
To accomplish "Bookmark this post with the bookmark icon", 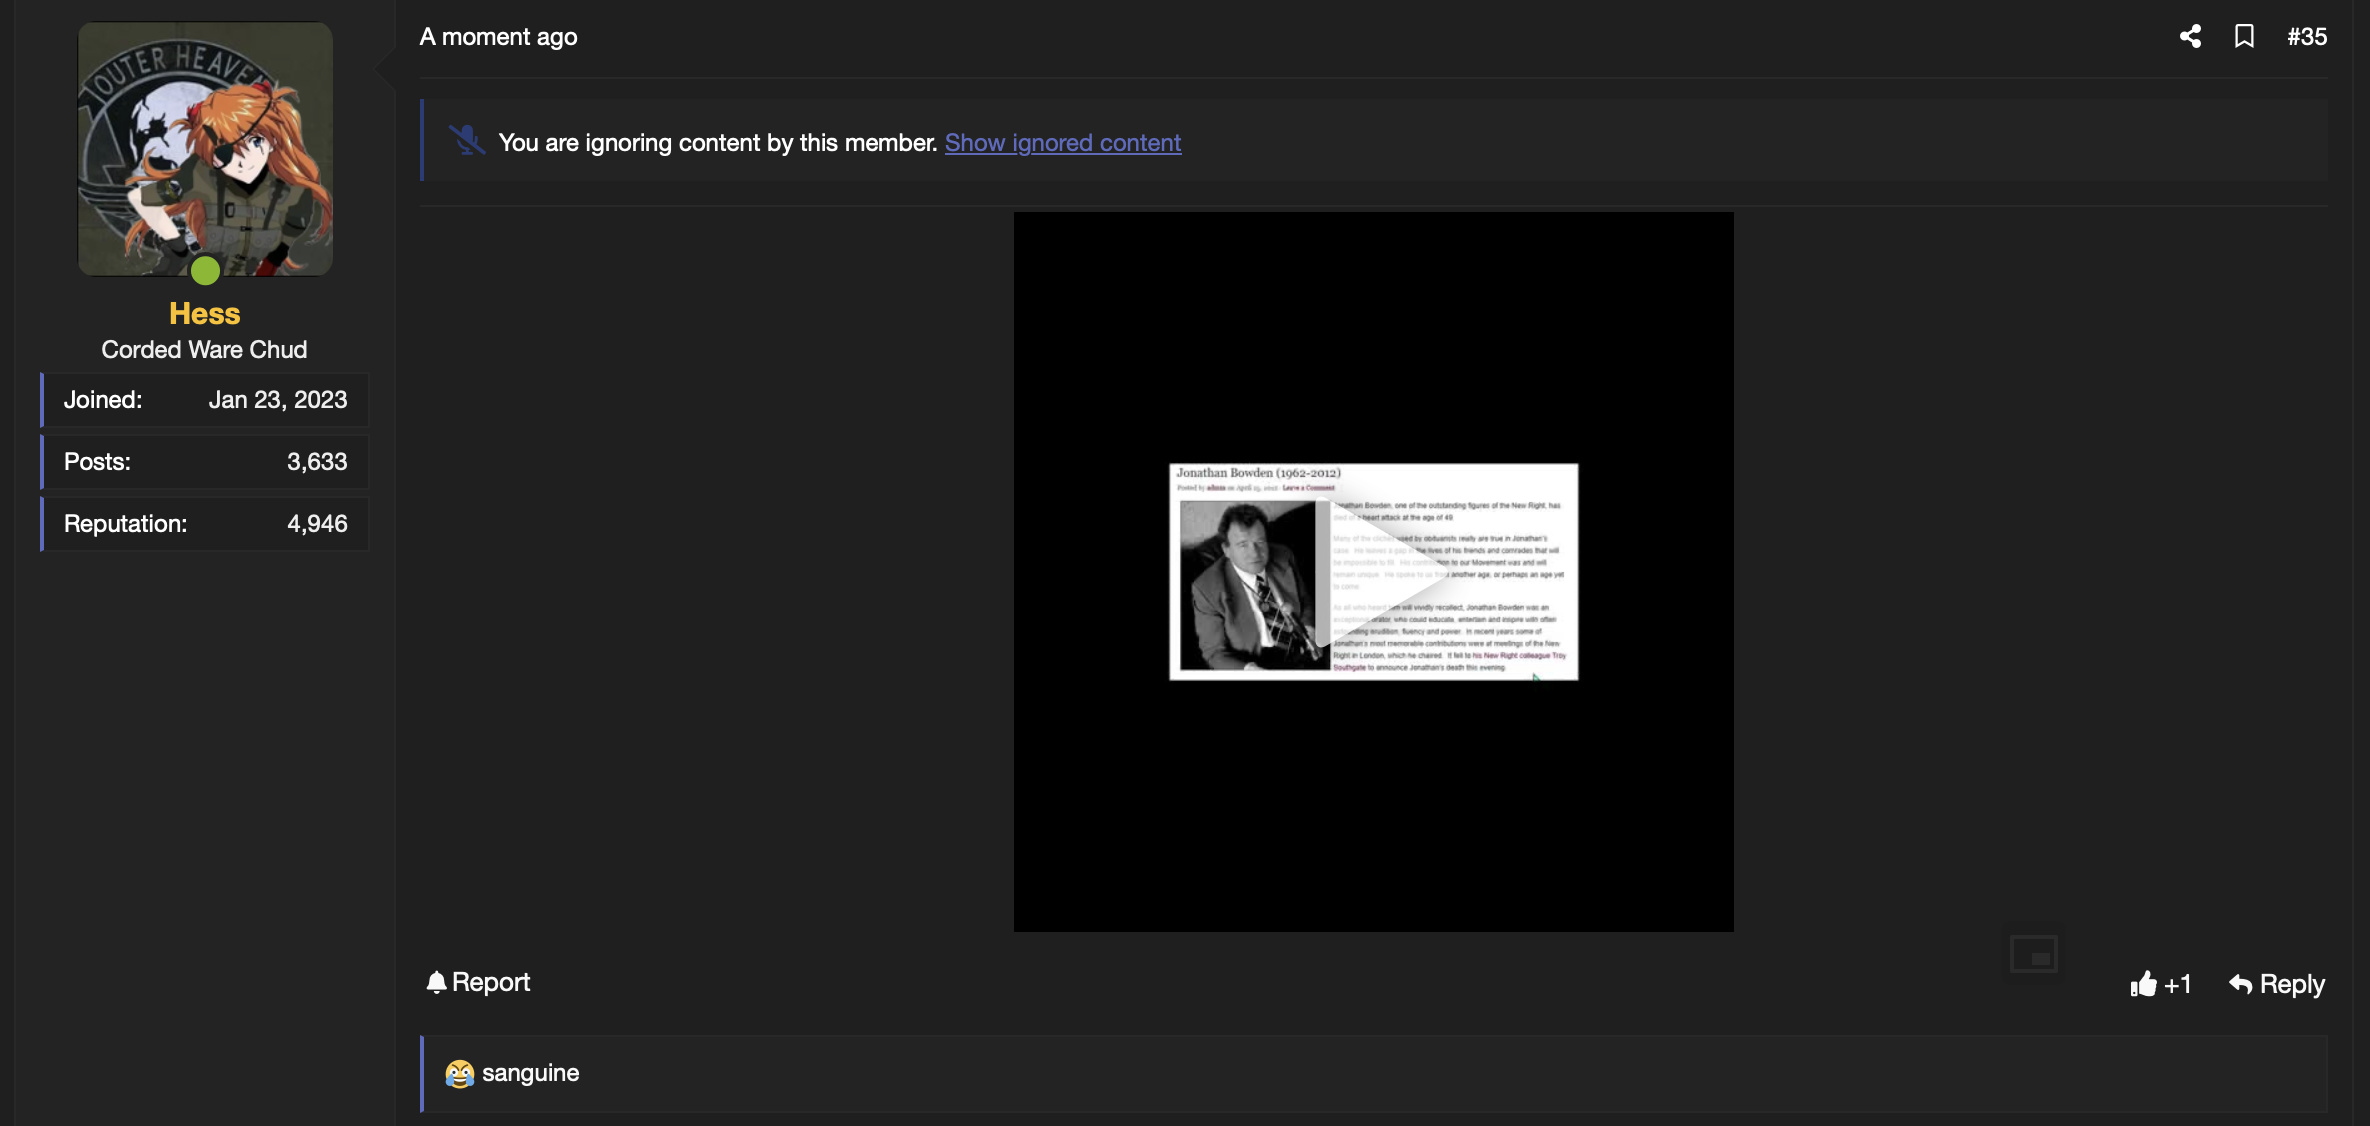I will [2244, 36].
